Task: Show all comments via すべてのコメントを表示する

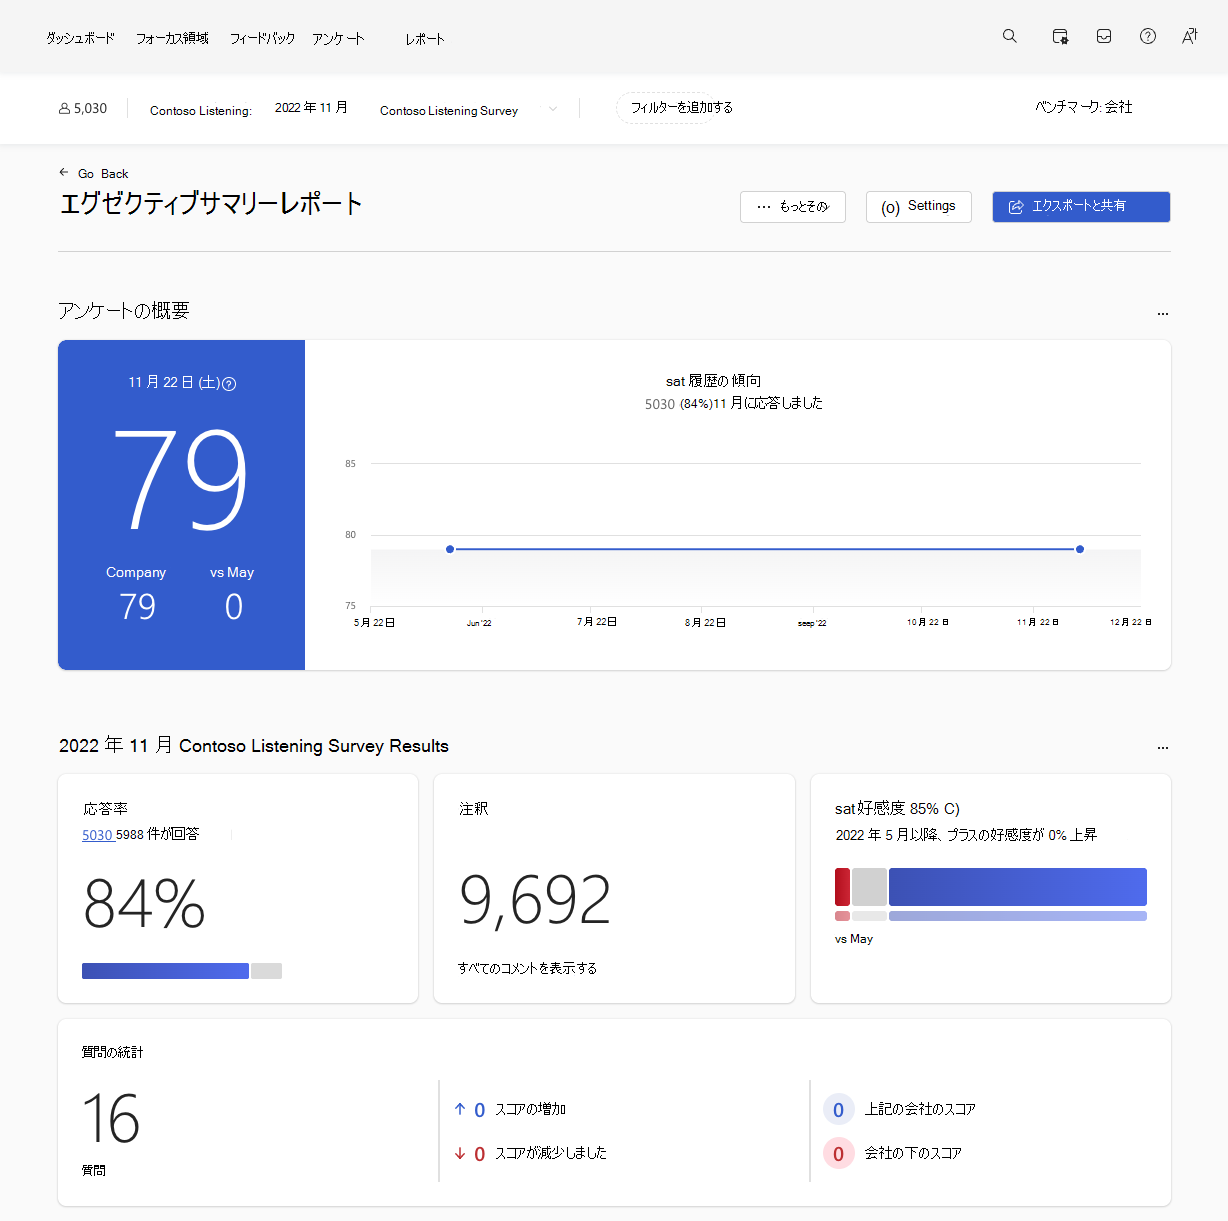Action: click(528, 968)
